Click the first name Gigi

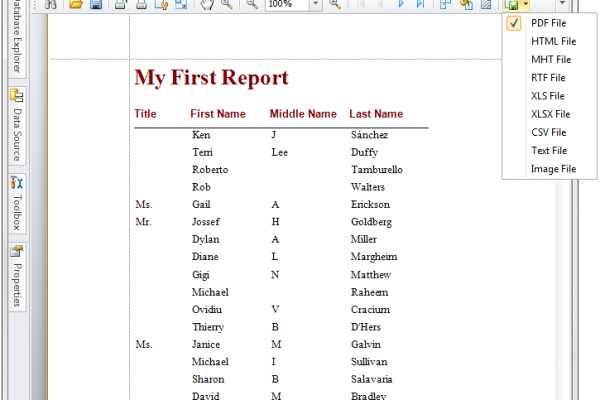(201, 275)
